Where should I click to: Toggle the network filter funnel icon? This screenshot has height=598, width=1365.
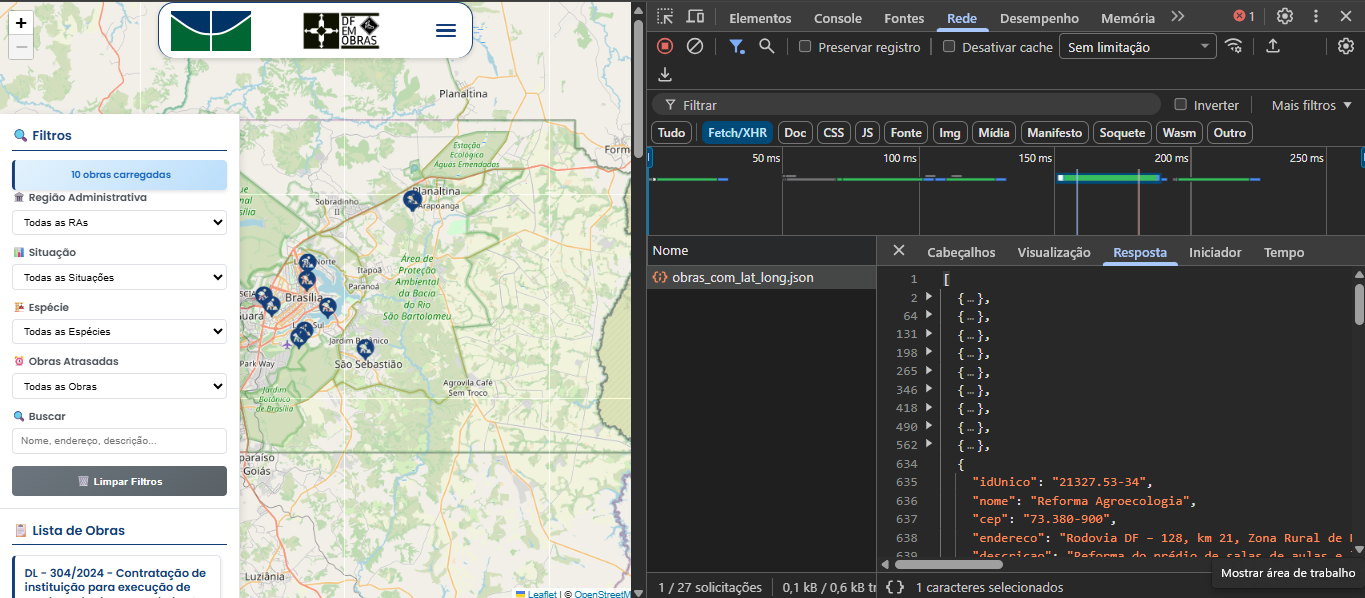[x=737, y=46]
